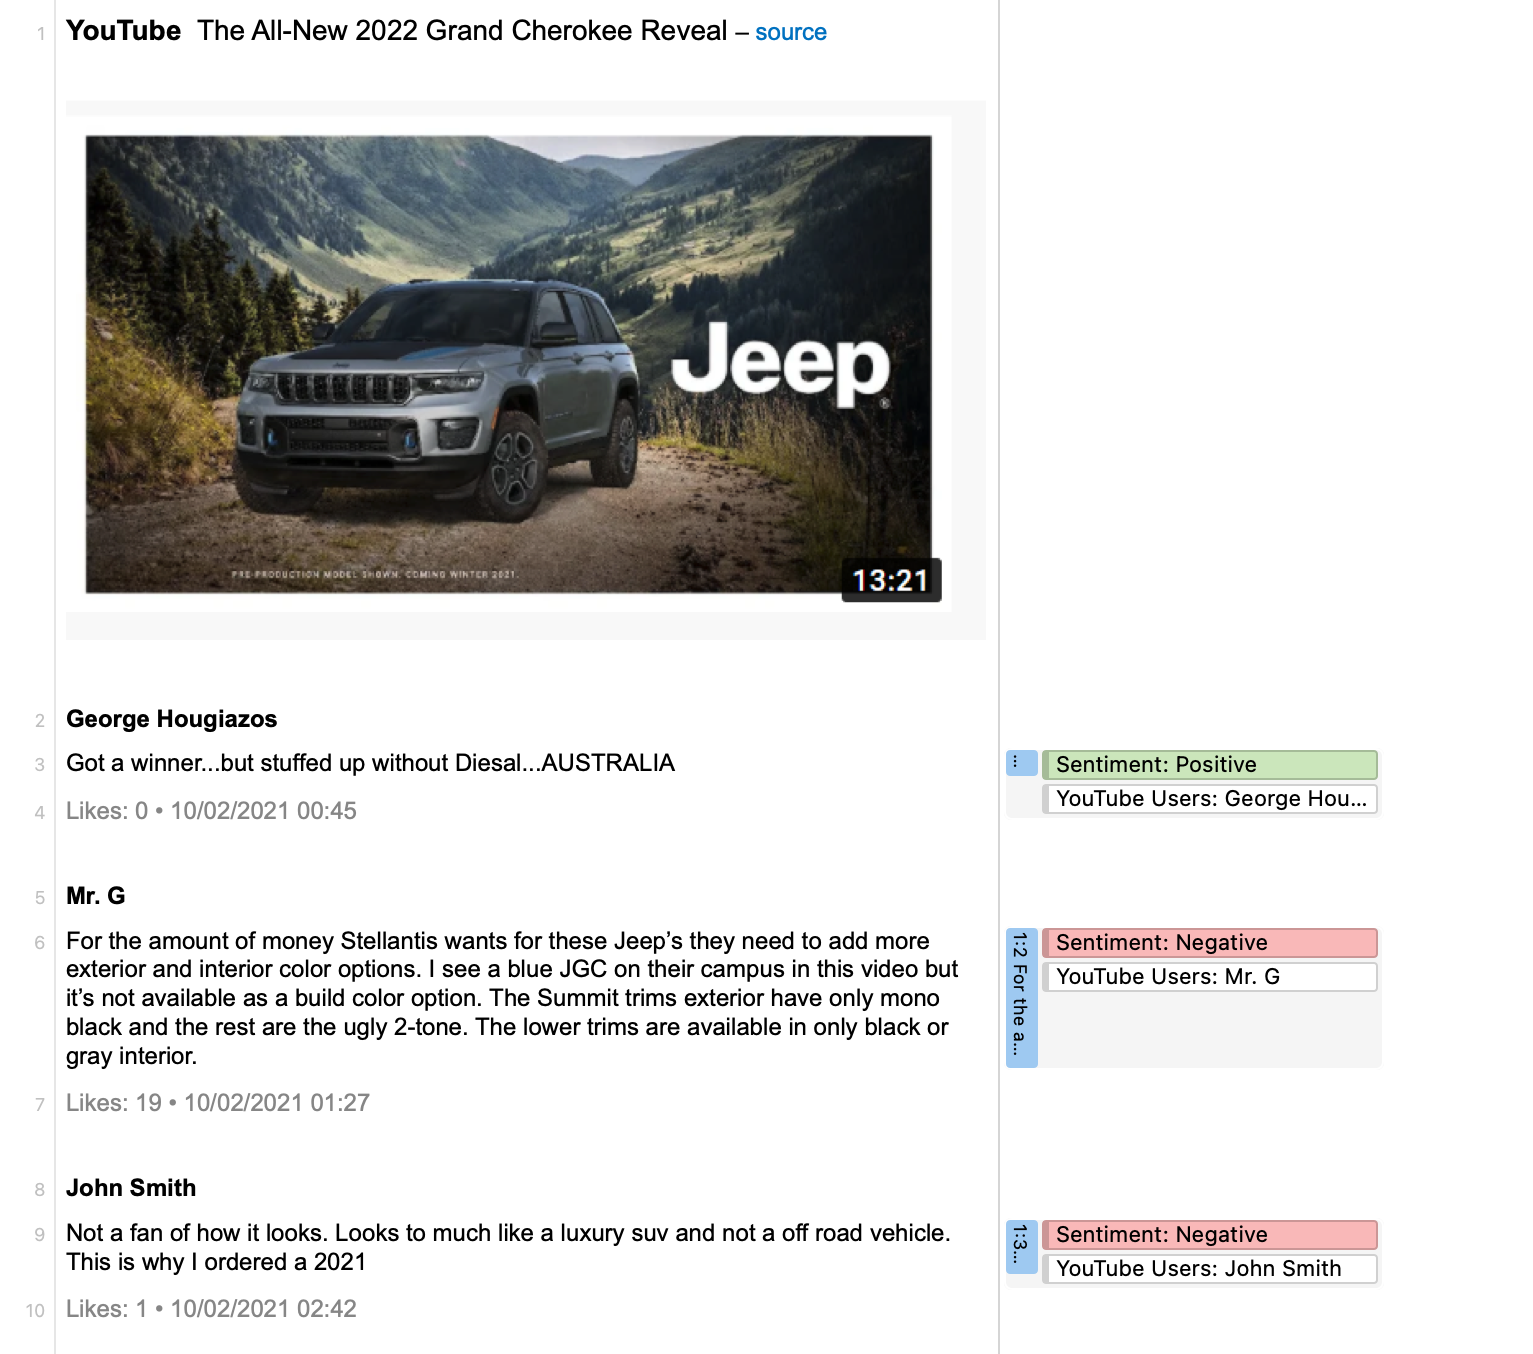Click the document title 'The All-New 2022 Grand Cherokee Reveal'

click(x=462, y=31)
